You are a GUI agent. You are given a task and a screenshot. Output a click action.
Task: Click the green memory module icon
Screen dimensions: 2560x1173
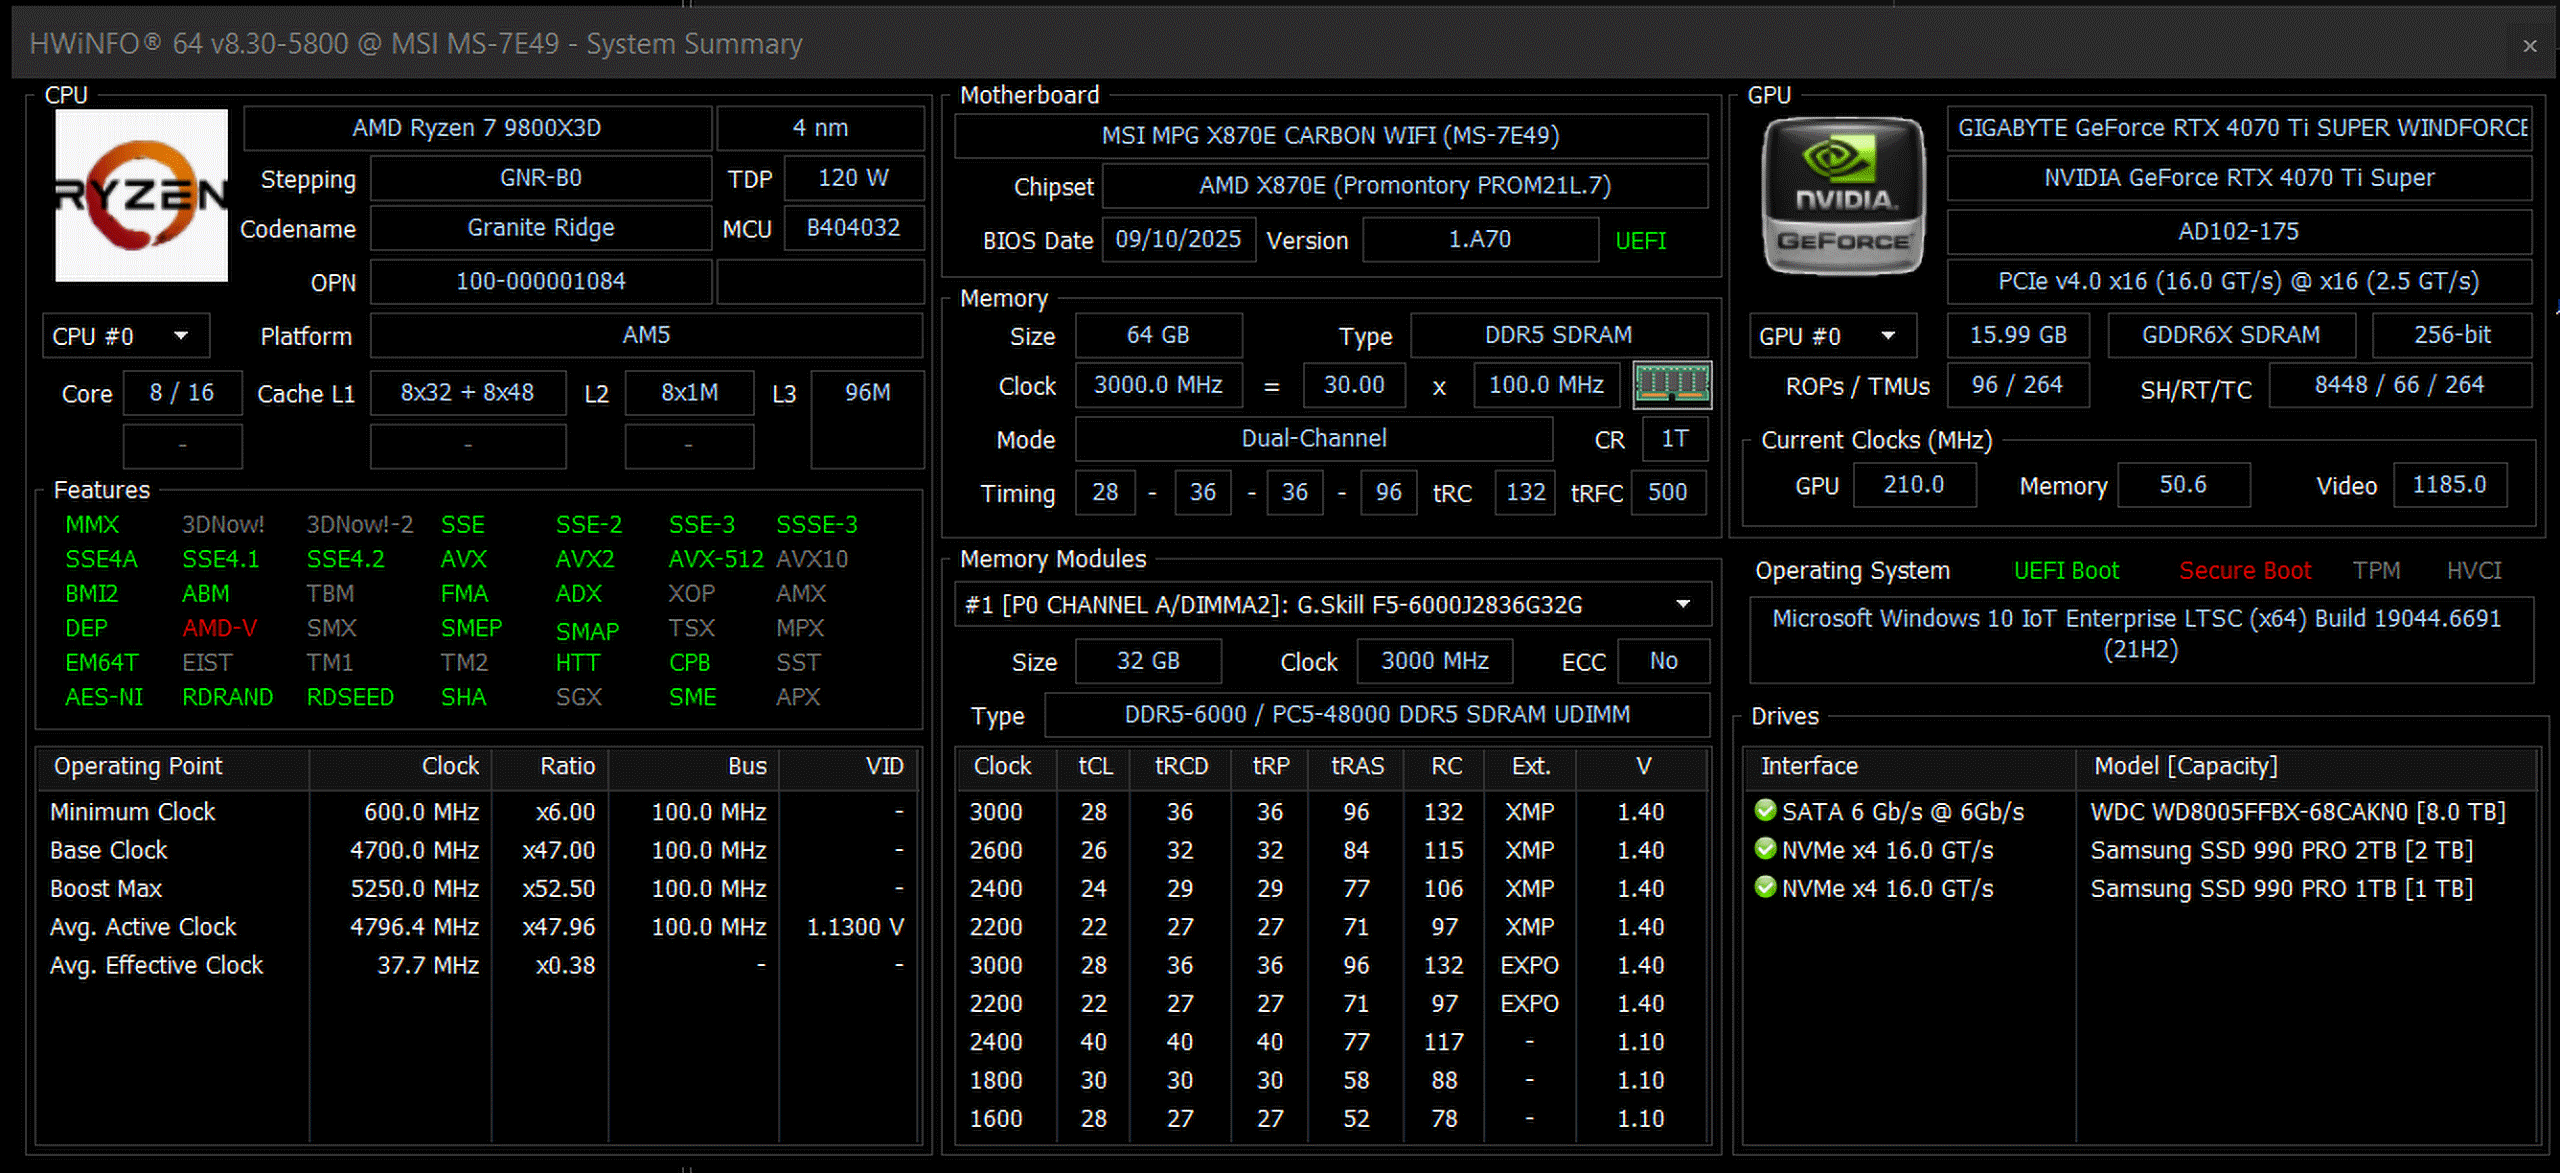point(1671,385)
